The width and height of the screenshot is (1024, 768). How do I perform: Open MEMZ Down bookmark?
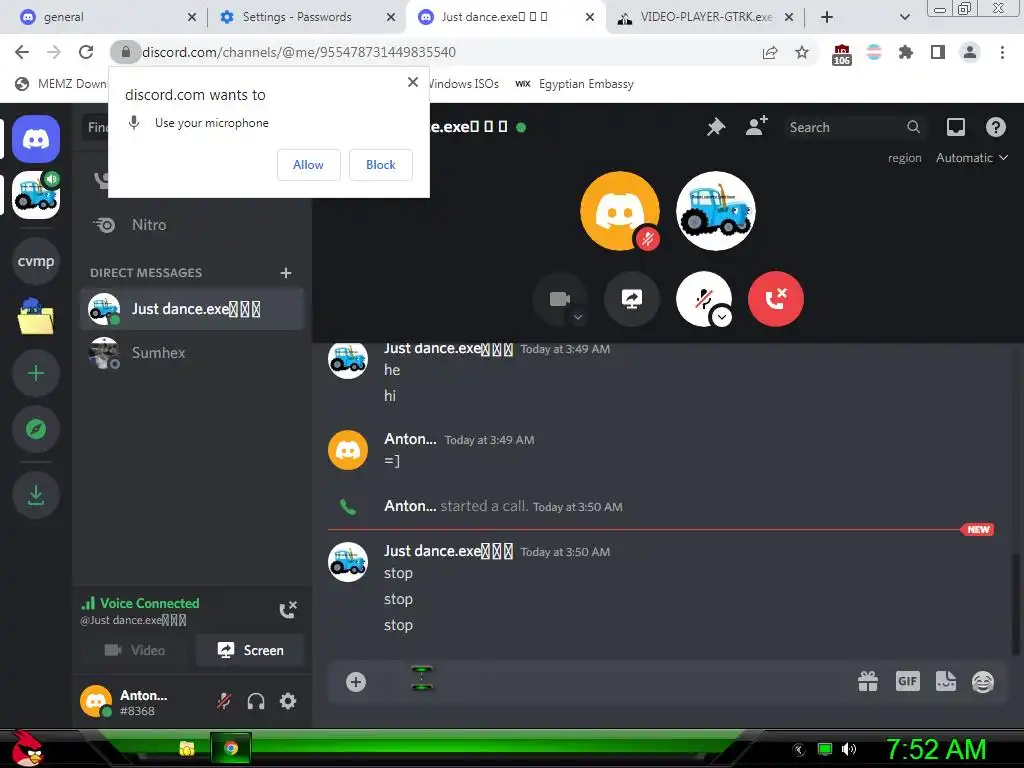pyautogui.click(x=60, y=84)
